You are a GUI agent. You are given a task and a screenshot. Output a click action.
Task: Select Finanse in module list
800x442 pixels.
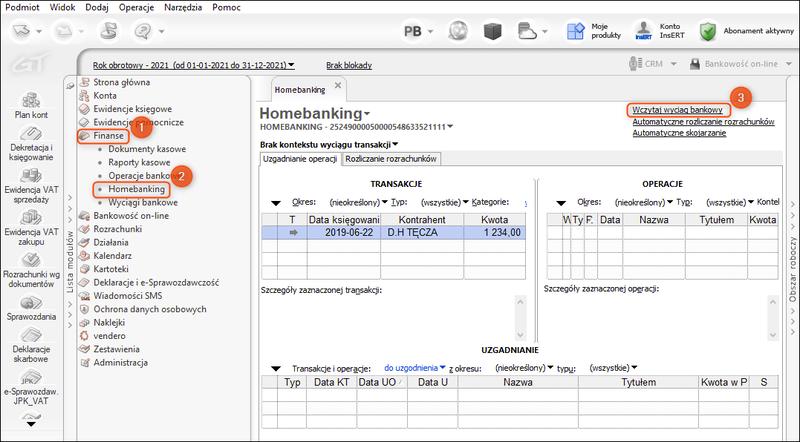tap(108, 136)
